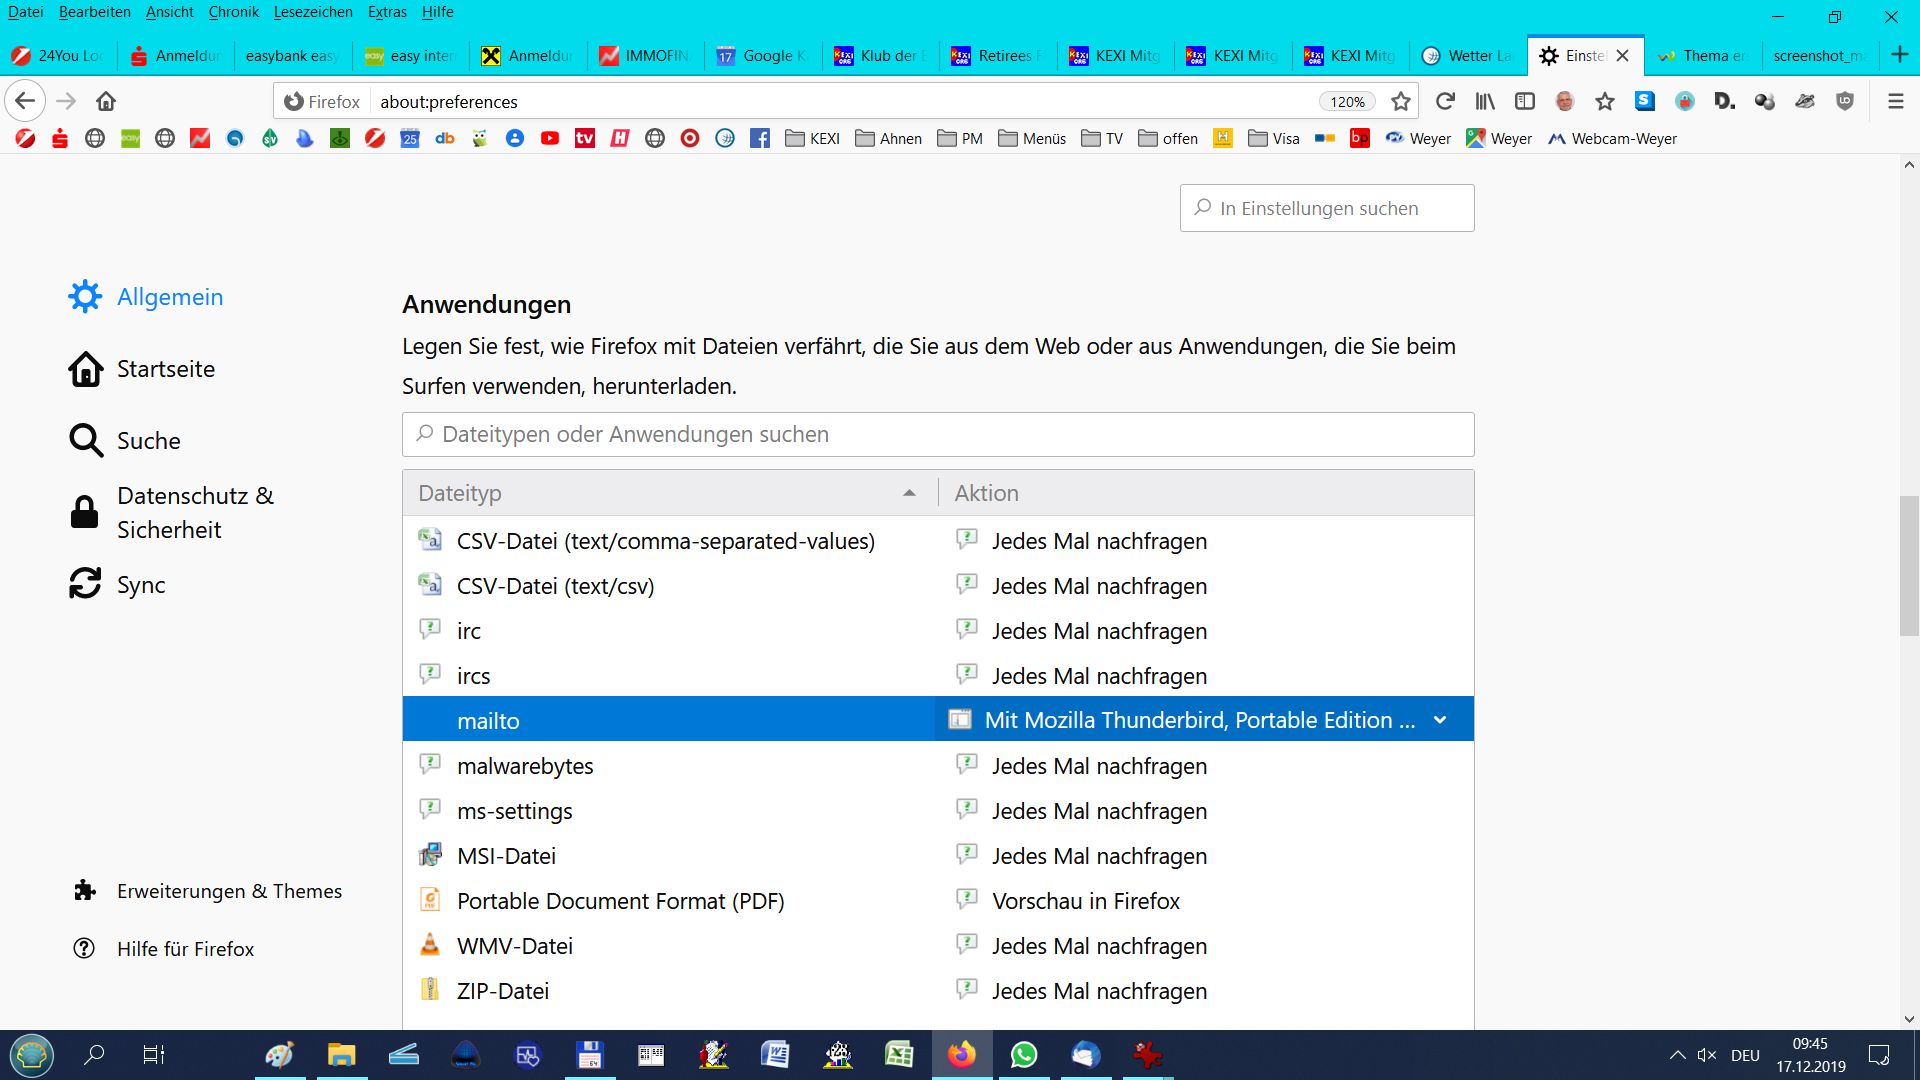Open the Library icon in toolbar

1485,101
